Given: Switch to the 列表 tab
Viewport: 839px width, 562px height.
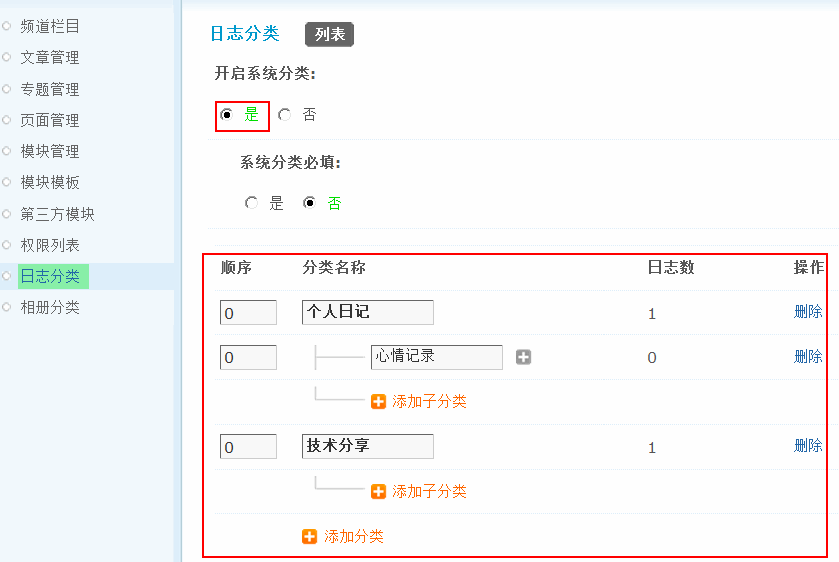Looking at the screenshot, I should tap(330, 34).
